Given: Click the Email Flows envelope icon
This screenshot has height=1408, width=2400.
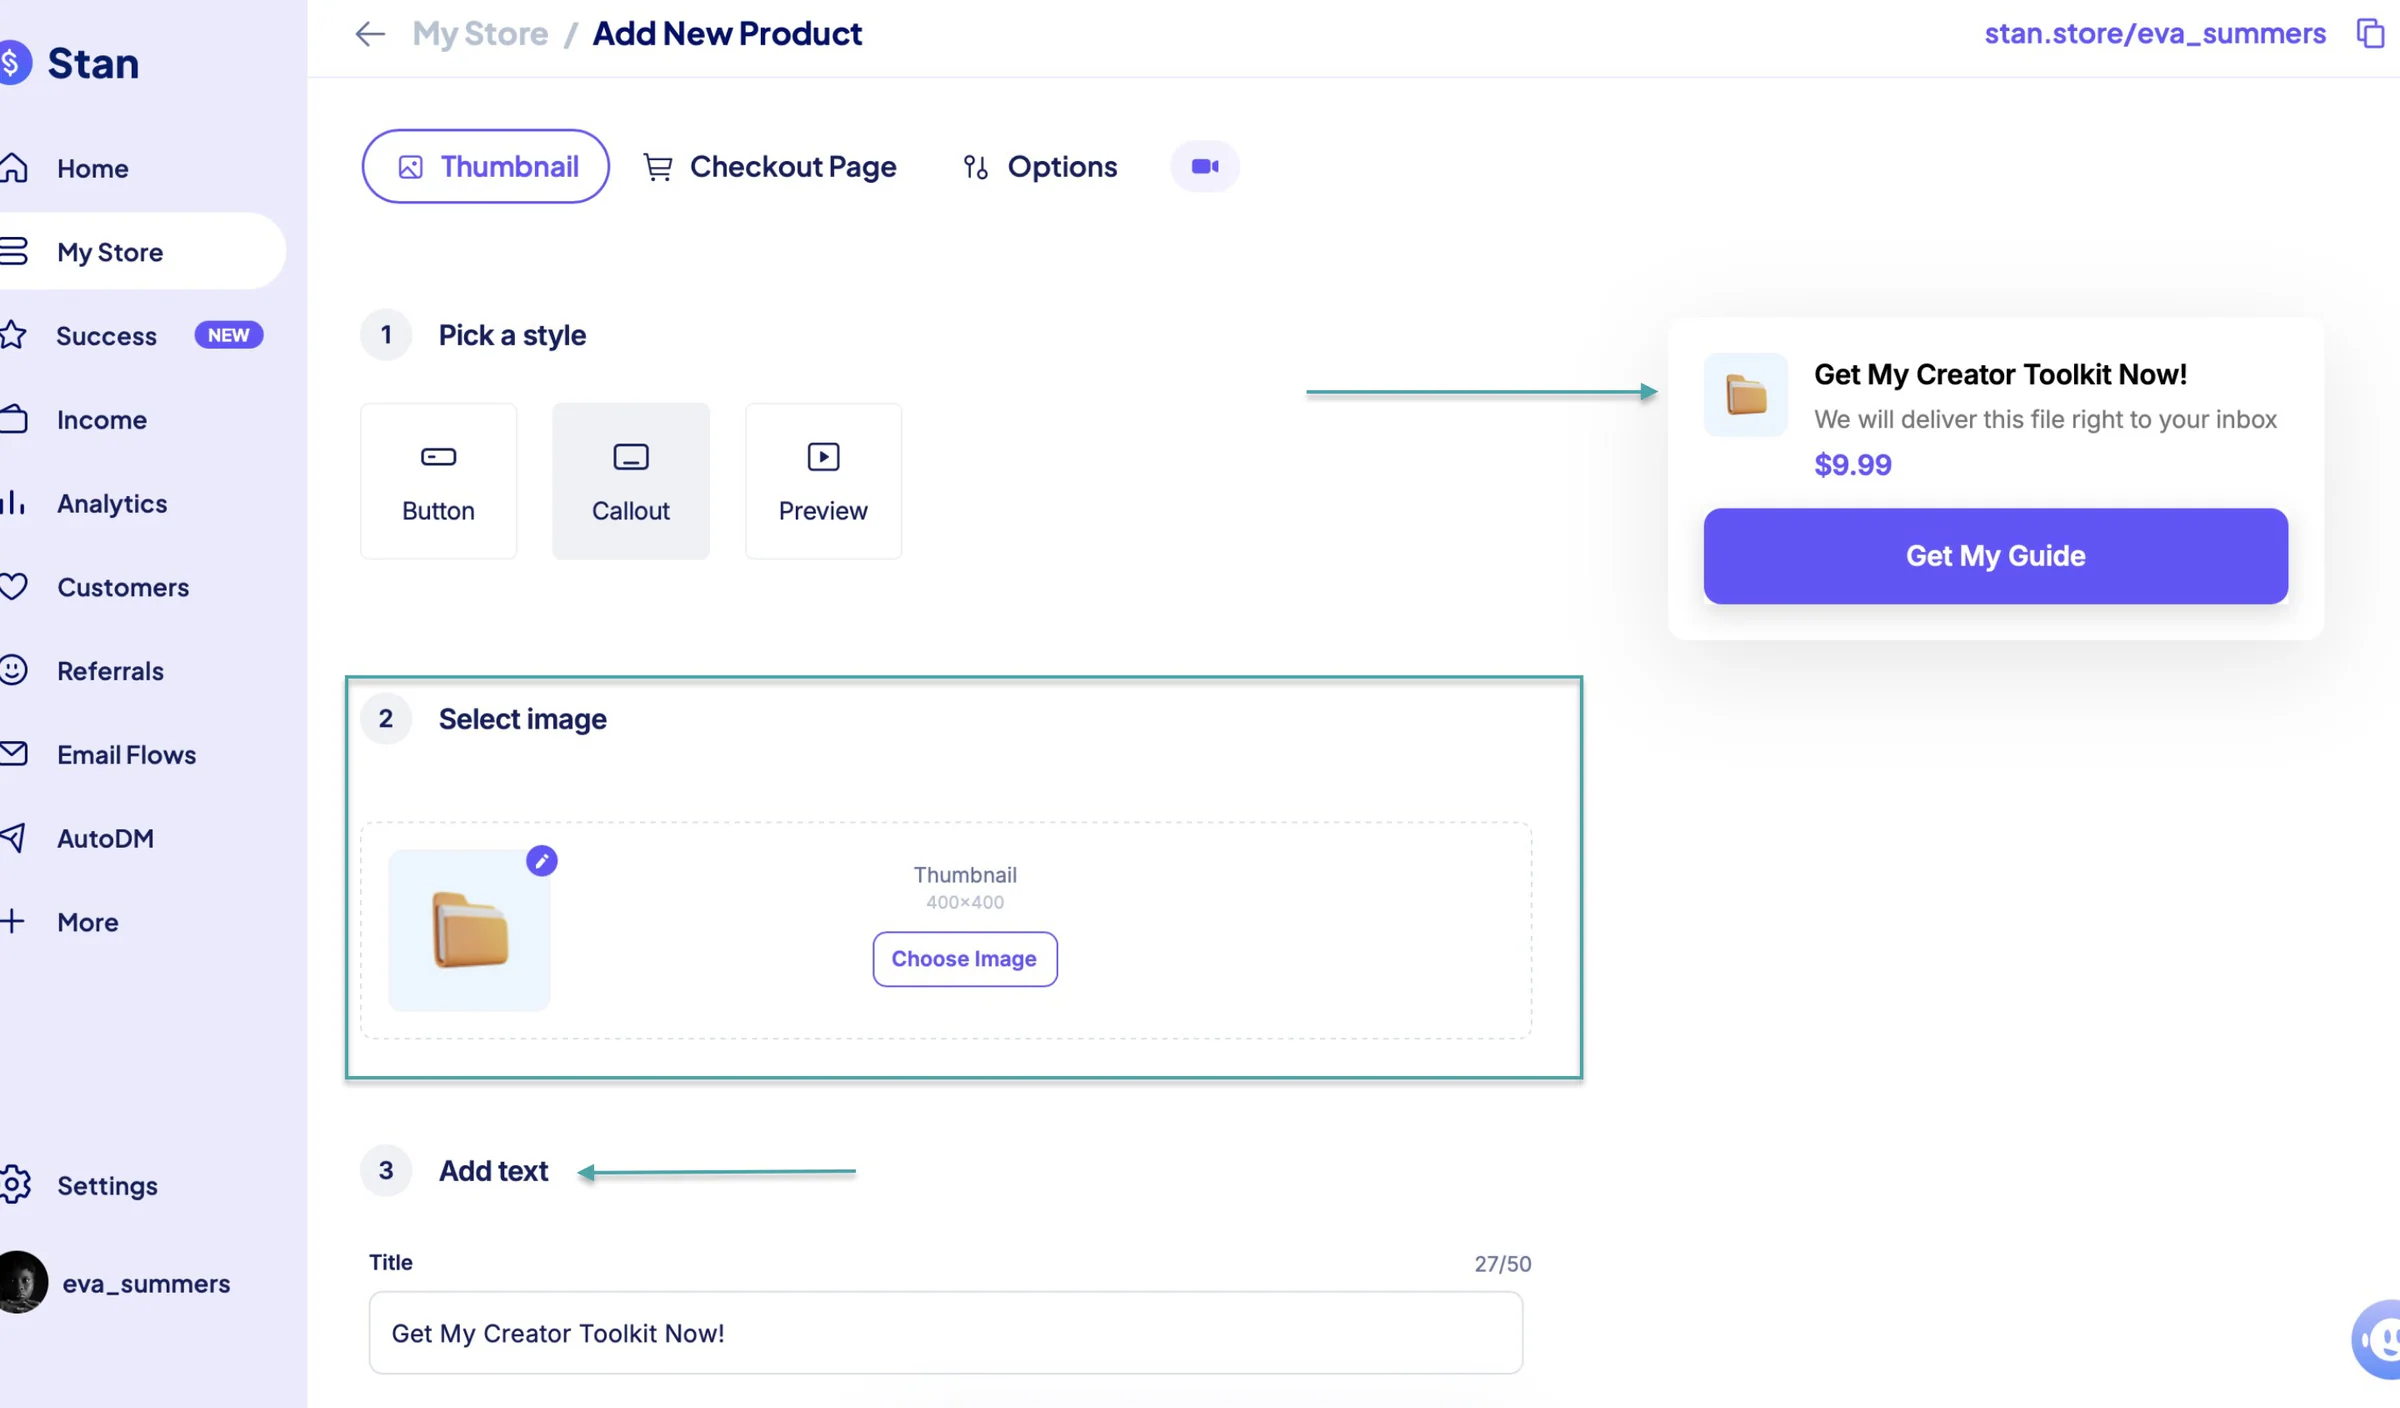Looking at the screenshot, I should click(13, 753).
